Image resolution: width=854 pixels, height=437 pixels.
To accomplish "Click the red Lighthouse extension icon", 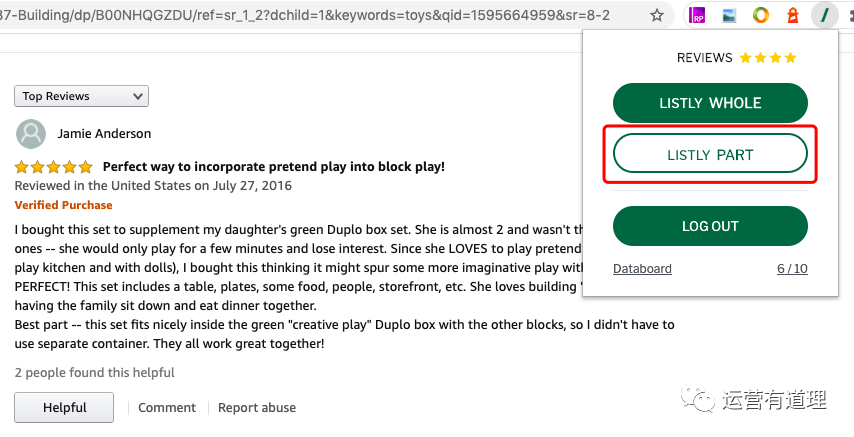I will (x=792, y=16).
